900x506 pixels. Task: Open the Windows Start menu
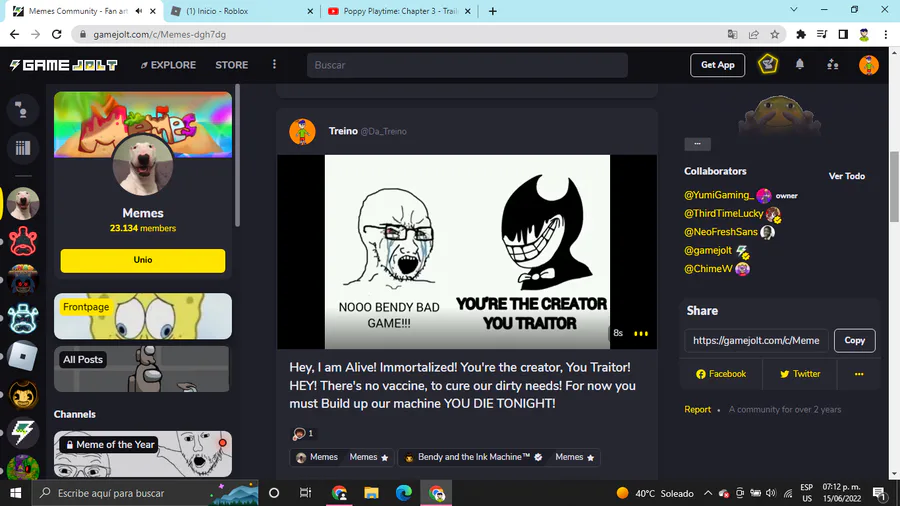click(15, 493)
